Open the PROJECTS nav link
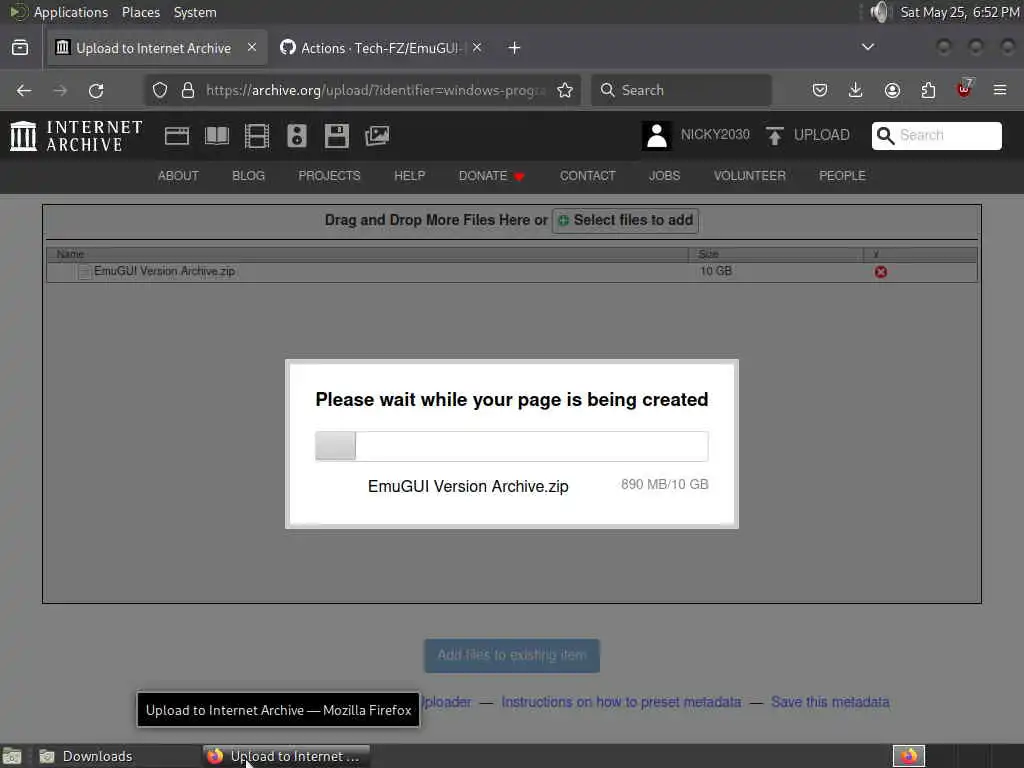1024x768 pixels. point(329,176)
